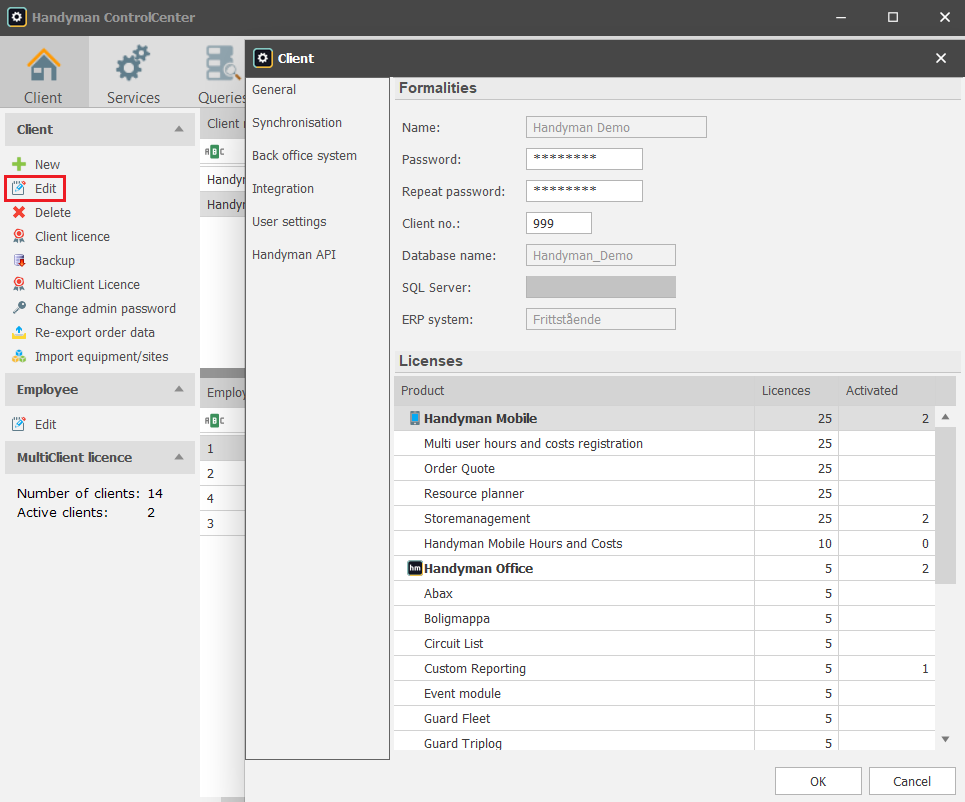
Task: Open the Integration settings page
Action: tap(282, 189)
